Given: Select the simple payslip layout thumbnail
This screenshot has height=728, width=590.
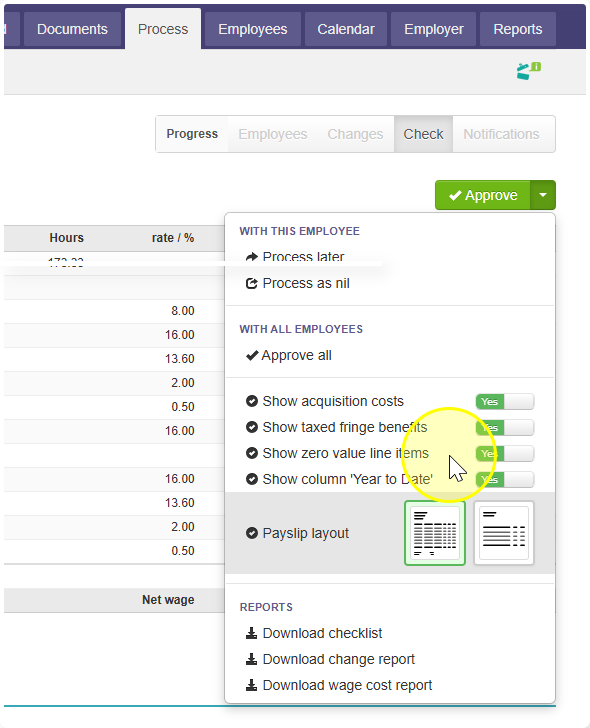Looking at the screenshot, I should click(504, 533).
